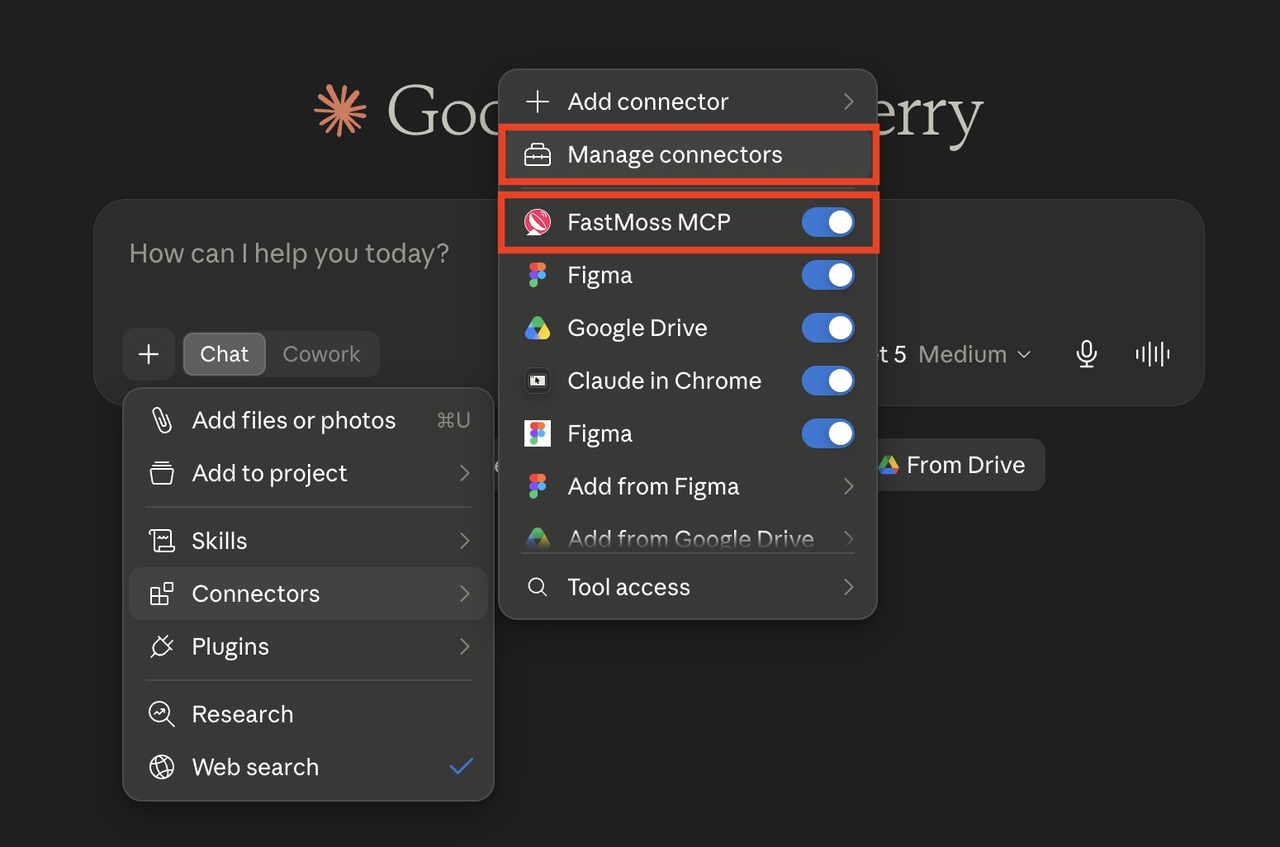The width and height of the screenshot is (1280, 847).
Task: Click the Web search globe icon
Action: (x=161, y=767)
